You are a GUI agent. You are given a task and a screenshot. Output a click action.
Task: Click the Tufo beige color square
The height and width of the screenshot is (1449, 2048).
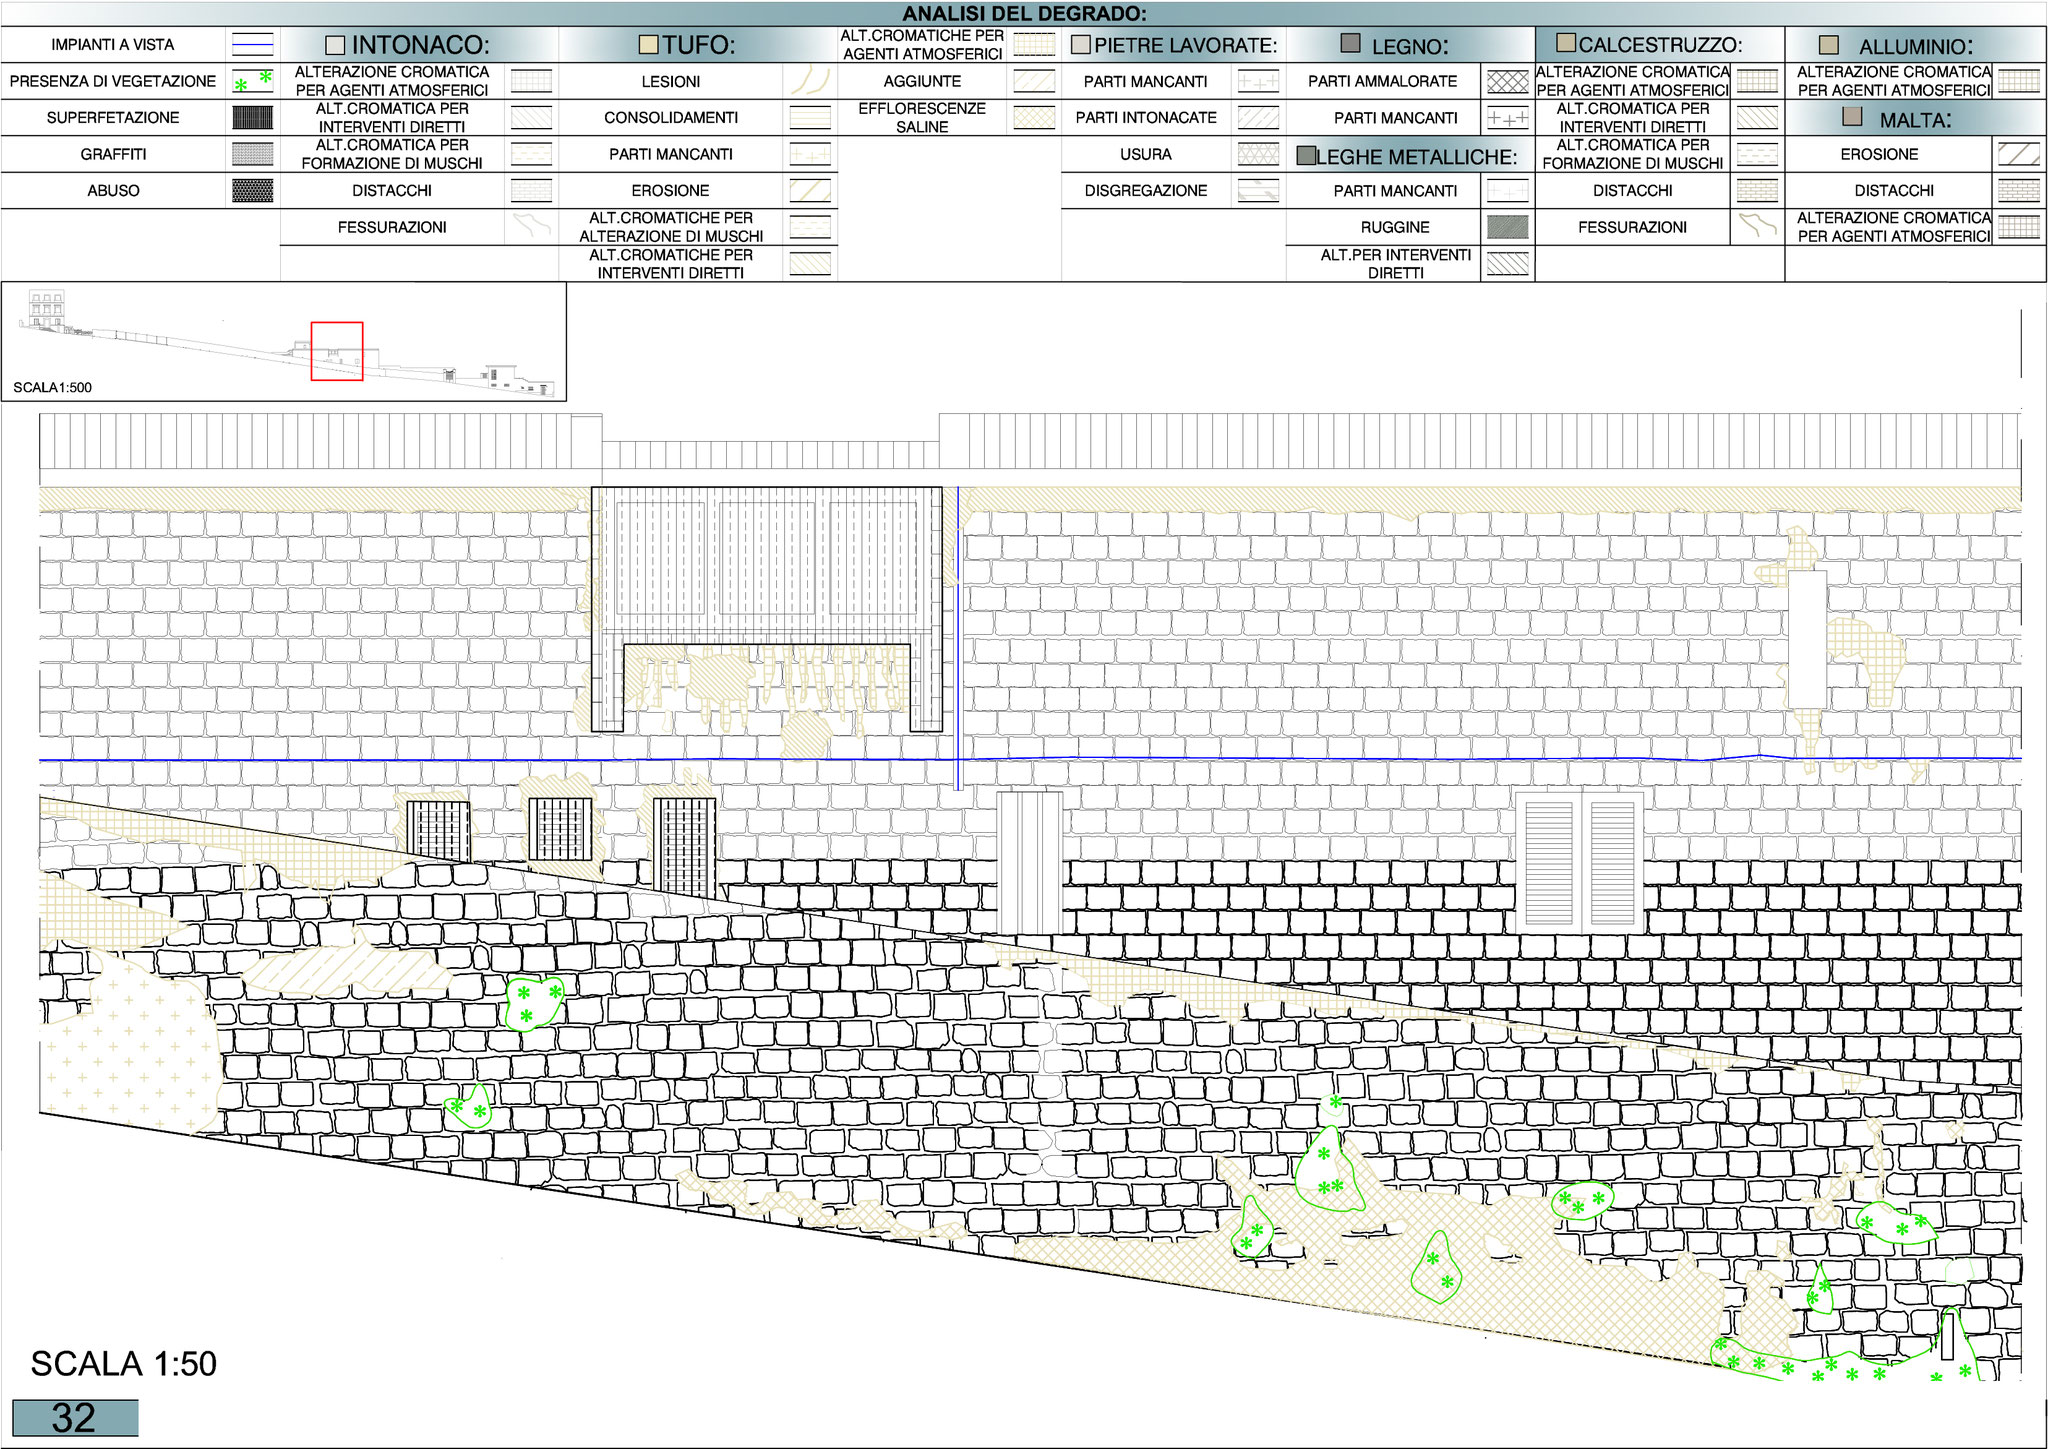649,45
